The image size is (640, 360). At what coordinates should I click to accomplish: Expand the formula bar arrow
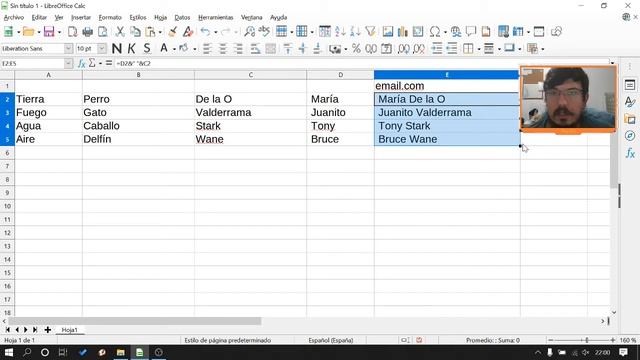click(x=612, y=63)
